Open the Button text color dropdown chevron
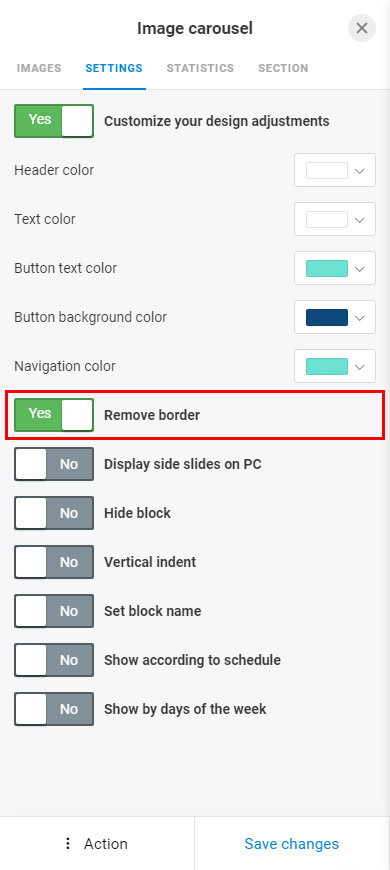The height and width of the screenshot is (870, 390). pos(359,269)
